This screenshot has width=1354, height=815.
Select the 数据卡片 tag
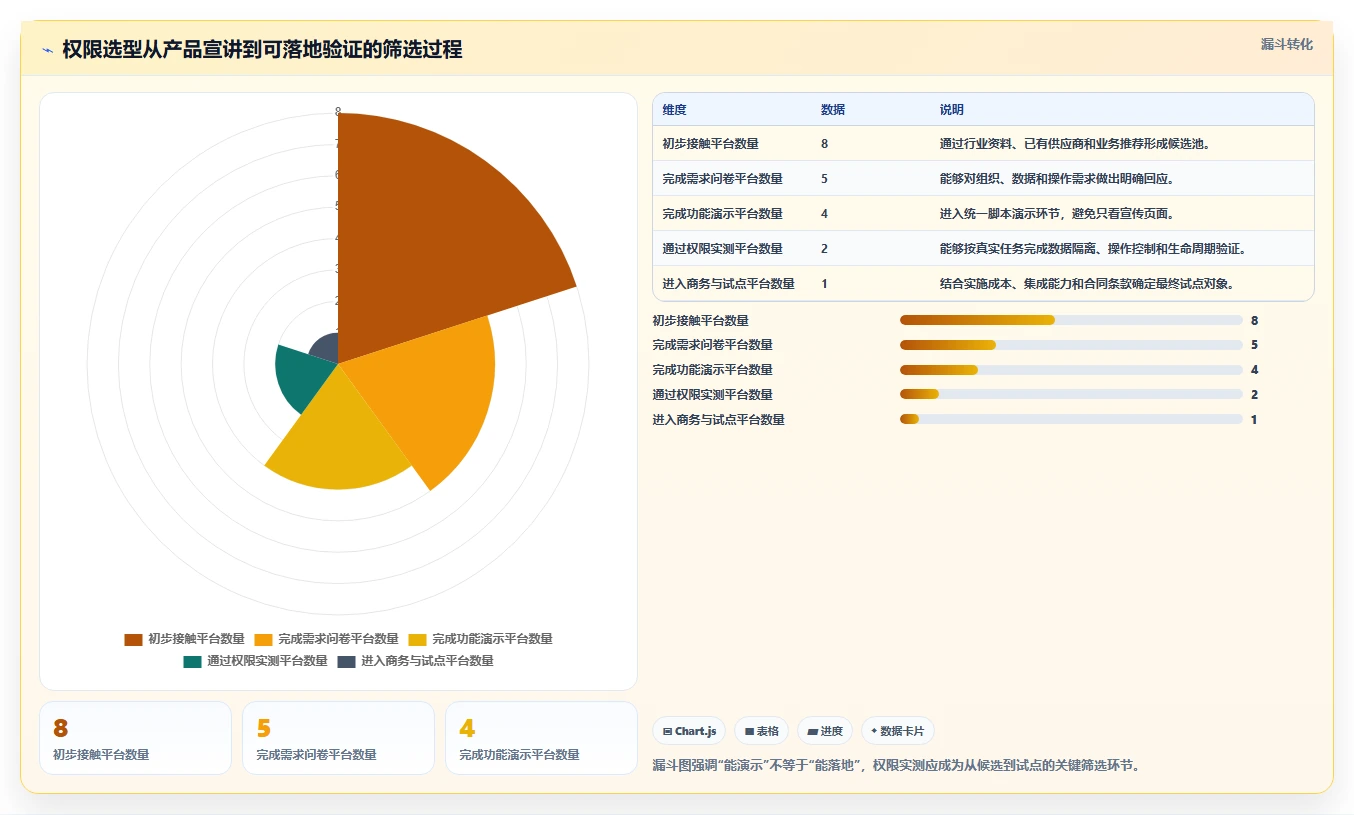[897, 731]
